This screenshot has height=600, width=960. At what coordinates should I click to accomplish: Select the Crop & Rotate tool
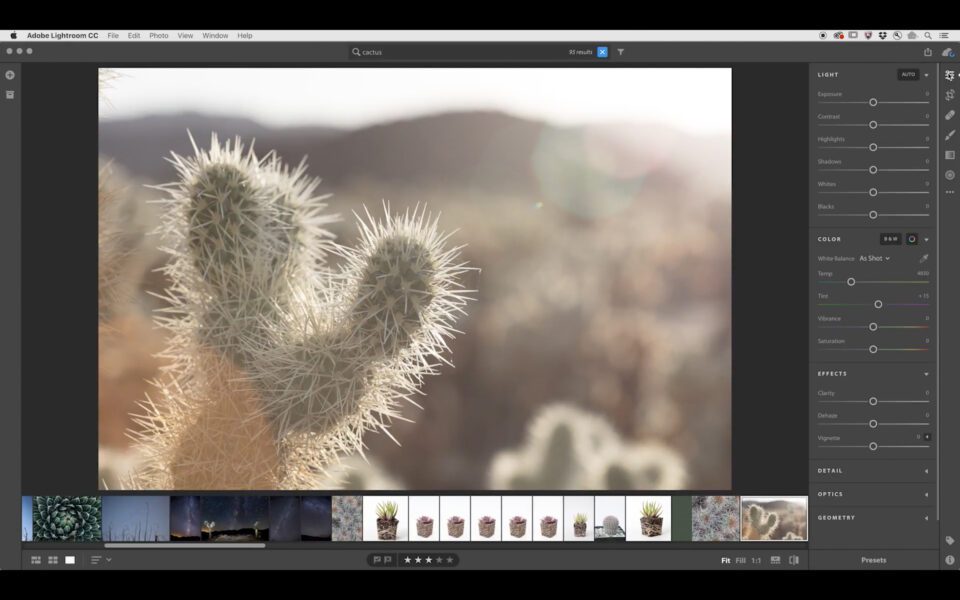pos(950,95)
